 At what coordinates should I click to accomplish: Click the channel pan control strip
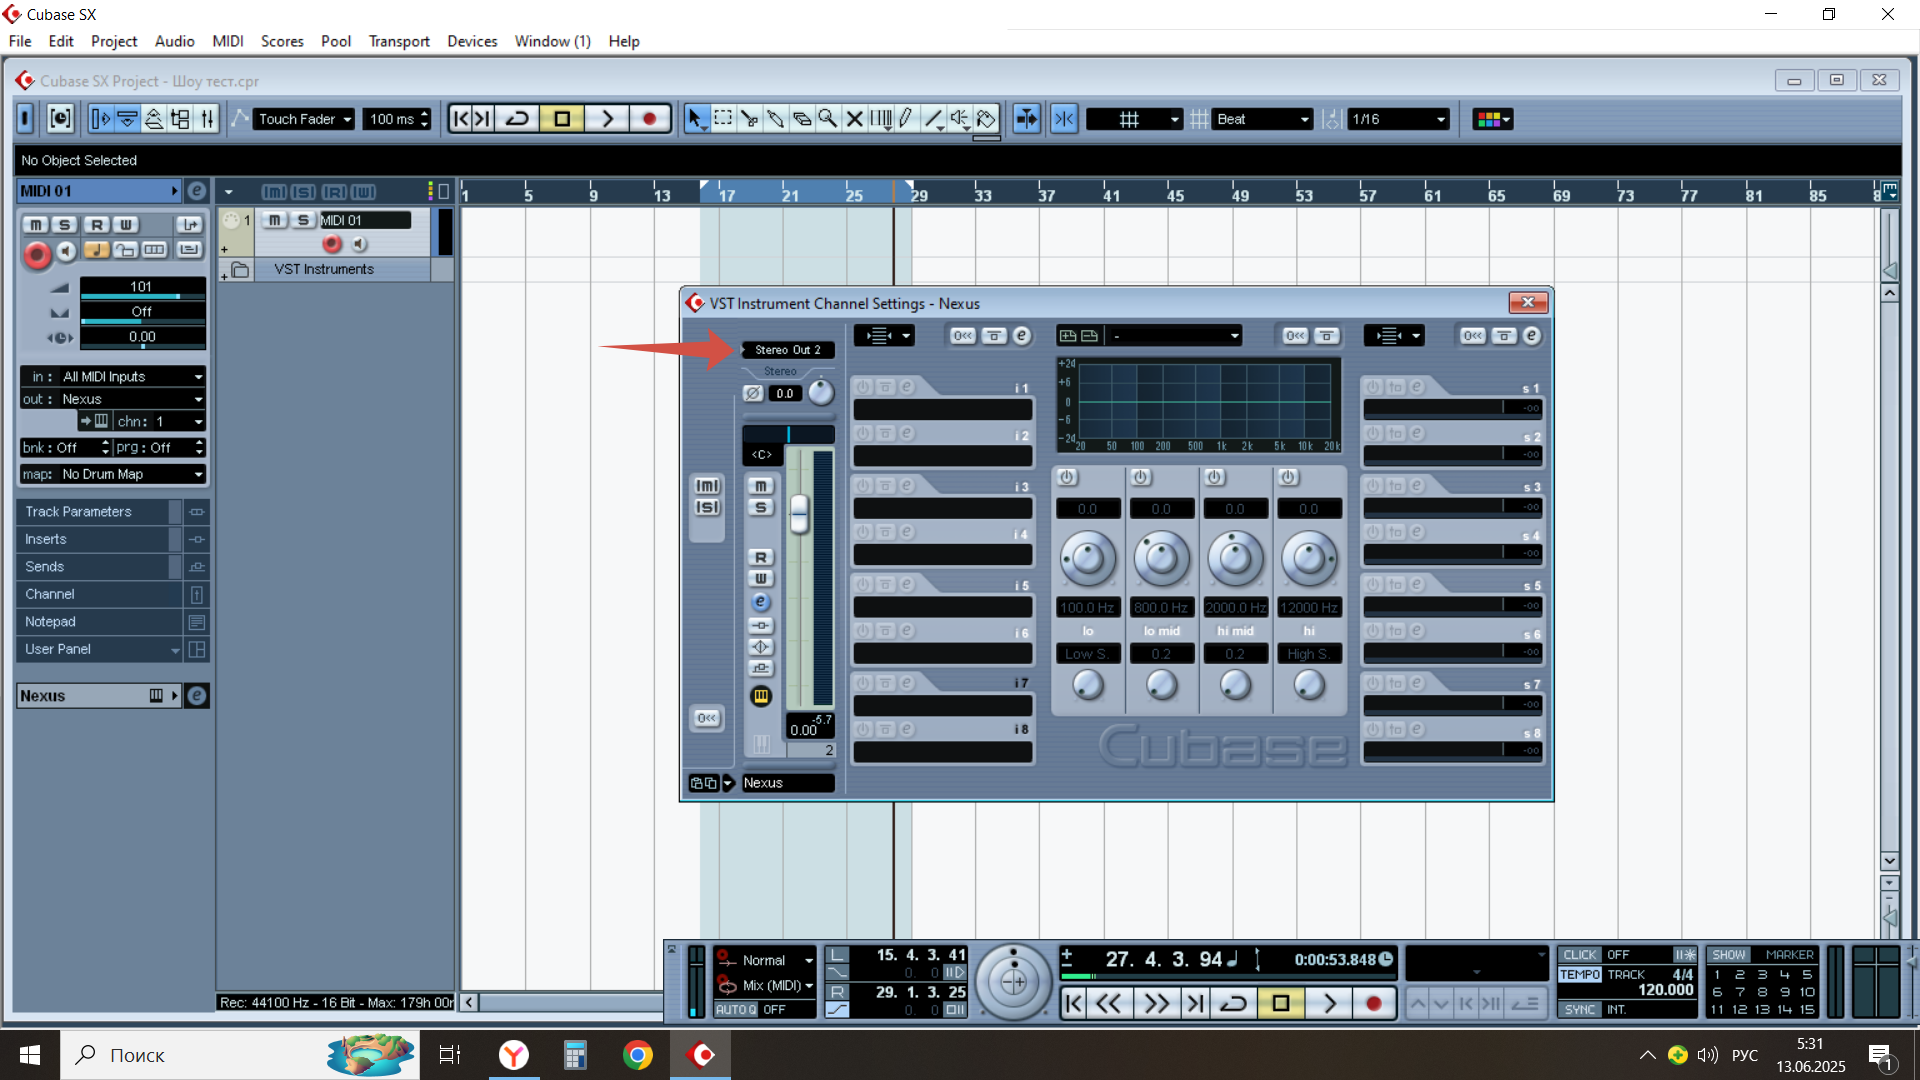pyautogui.click(x=788, y=434)
